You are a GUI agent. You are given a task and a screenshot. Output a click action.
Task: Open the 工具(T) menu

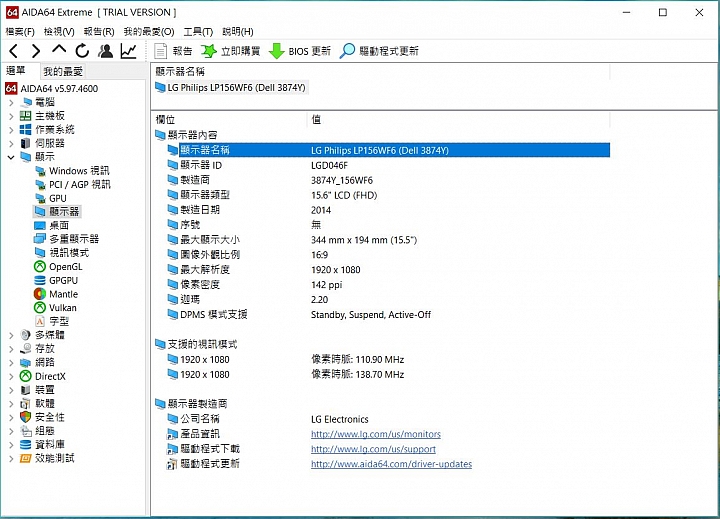[198, 31]
